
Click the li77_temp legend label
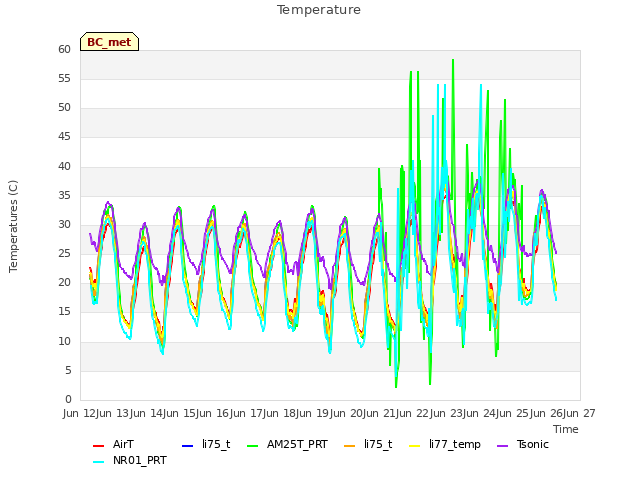(455, 444)
